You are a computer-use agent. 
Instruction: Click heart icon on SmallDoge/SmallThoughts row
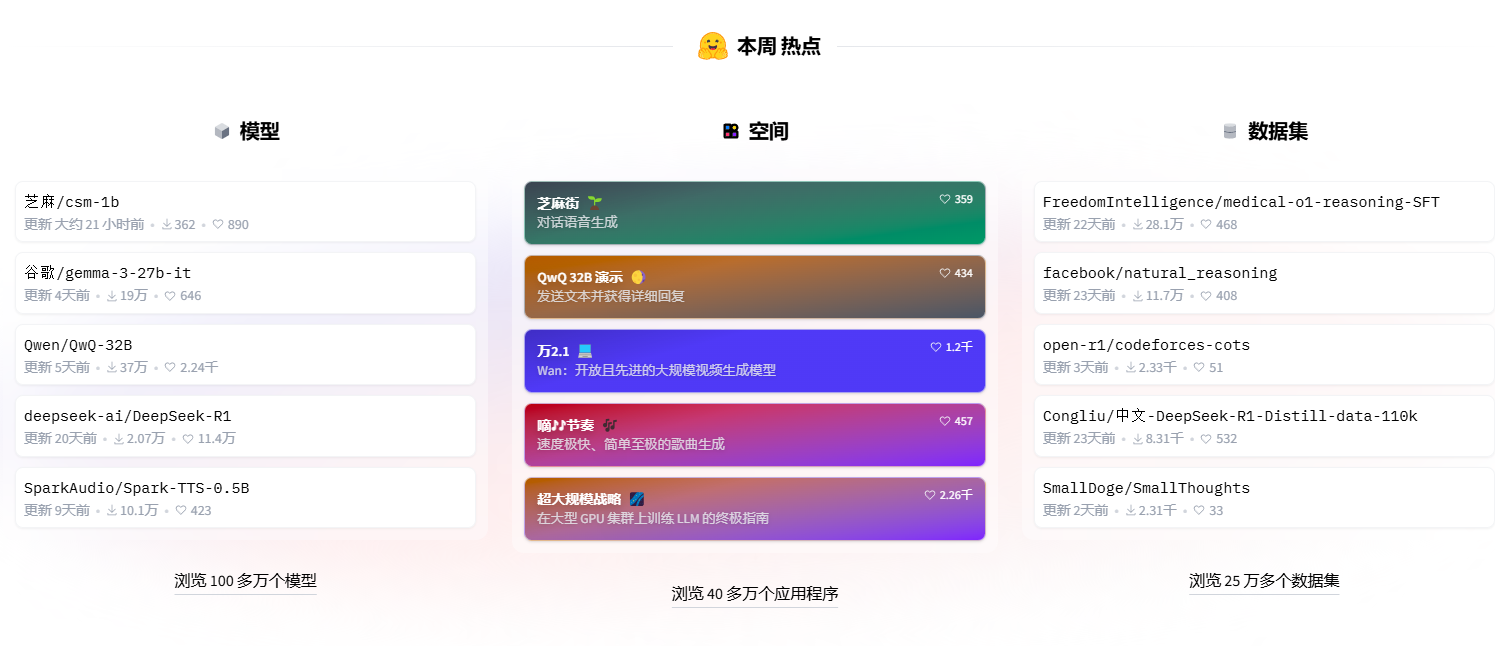pyautogui.click(x=1199, y=511)
